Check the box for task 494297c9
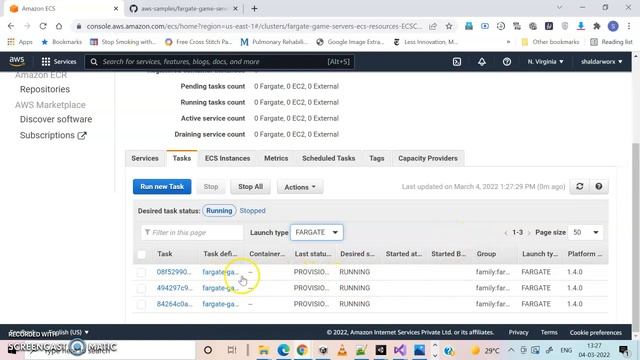This screenshot has width=640, height=360. point(141,288)
